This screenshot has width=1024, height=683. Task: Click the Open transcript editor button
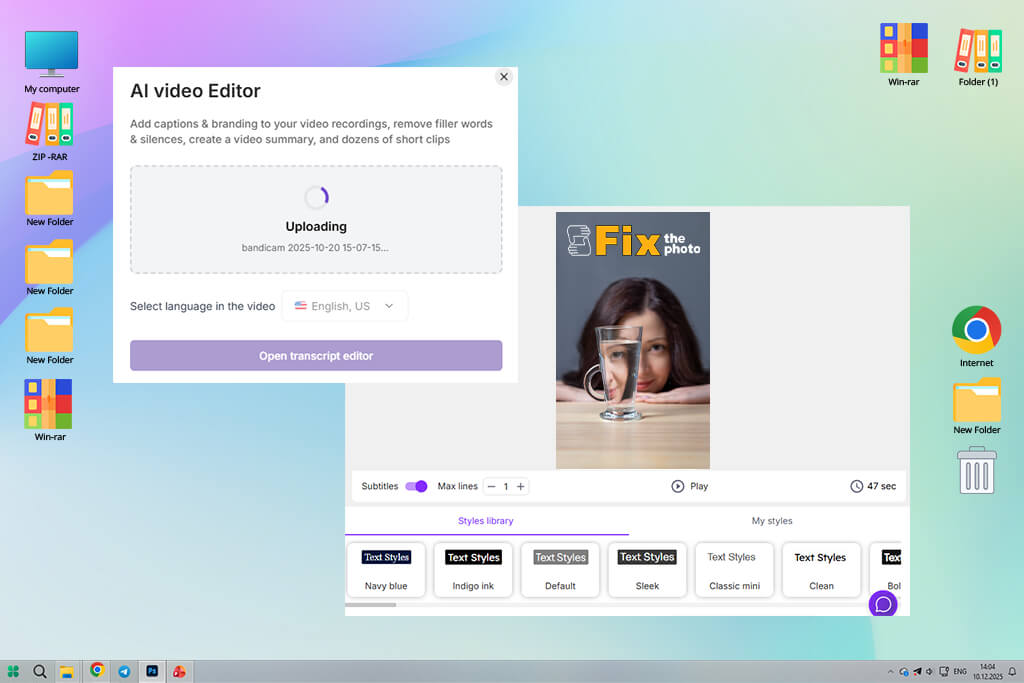316,356
